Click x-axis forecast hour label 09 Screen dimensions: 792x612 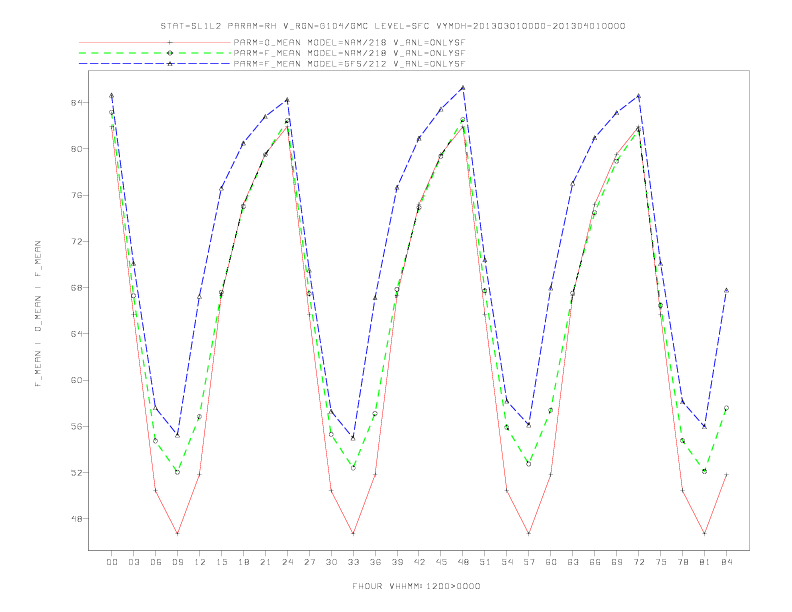[177, 562]
